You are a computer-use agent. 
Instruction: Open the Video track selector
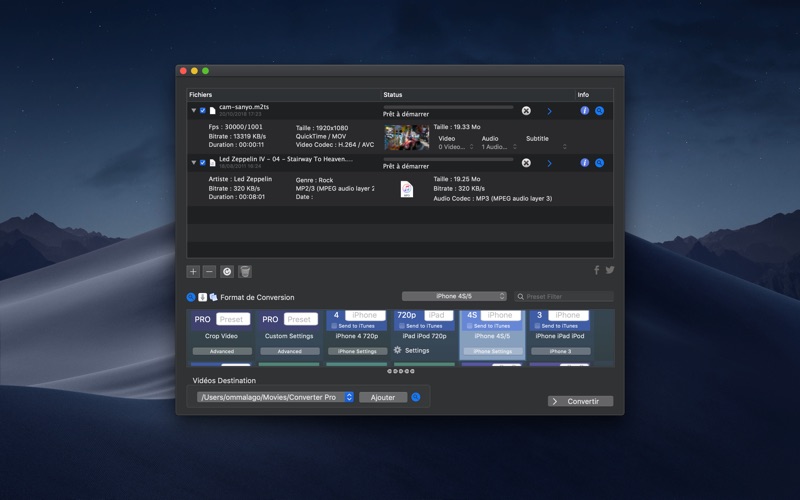point(456,147)
